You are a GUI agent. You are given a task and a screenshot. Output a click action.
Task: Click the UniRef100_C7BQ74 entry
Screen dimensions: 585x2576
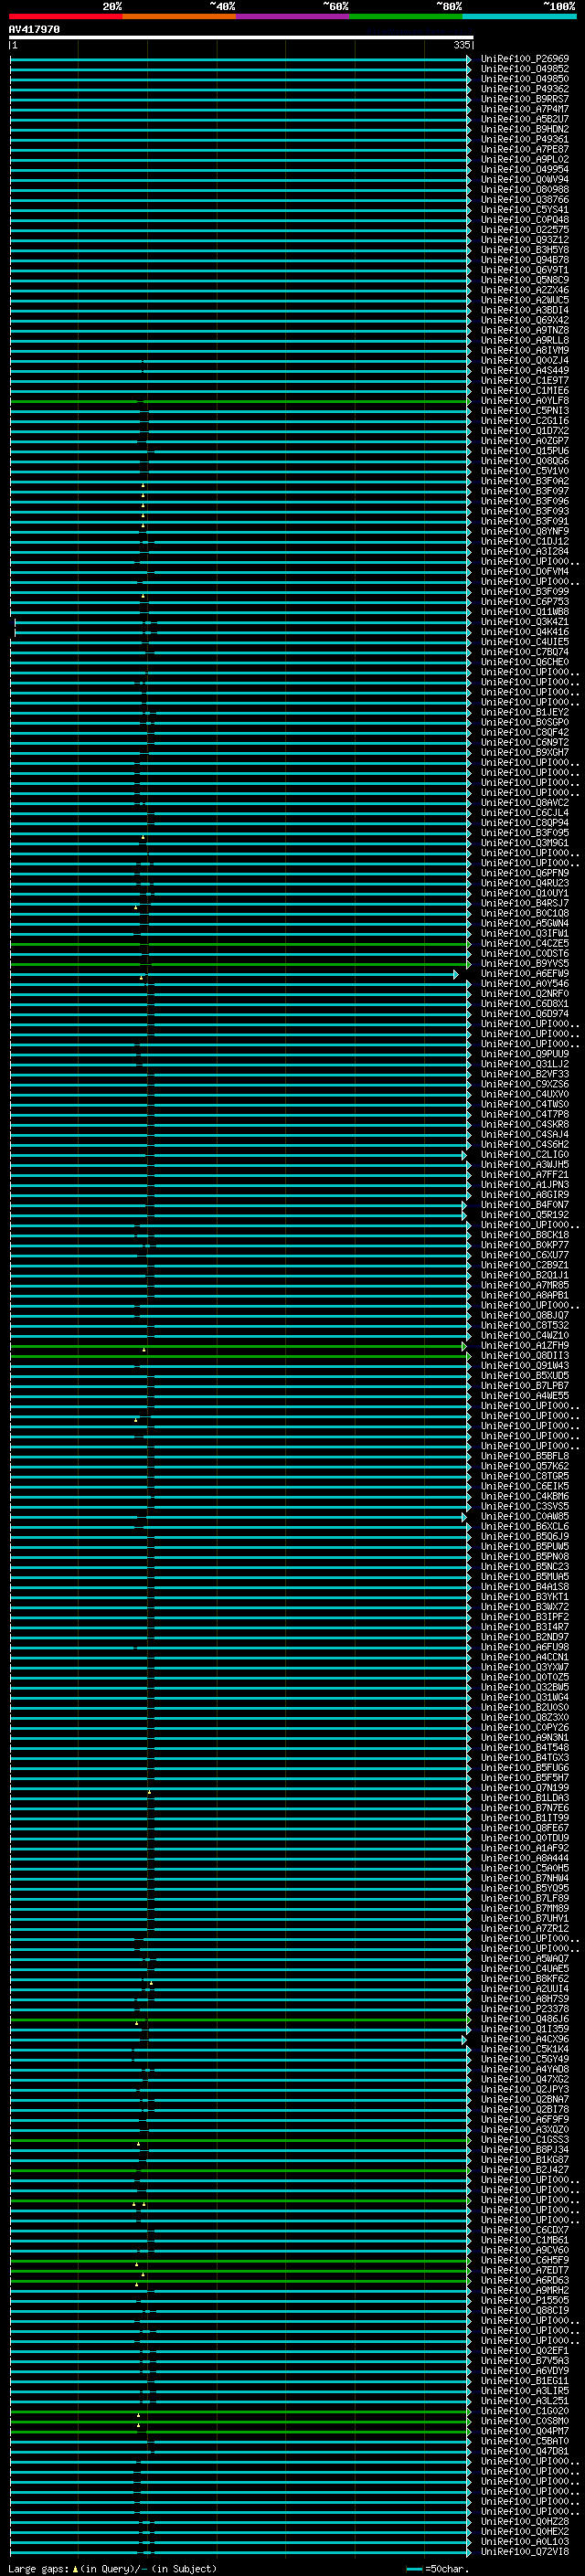(525, 652)
